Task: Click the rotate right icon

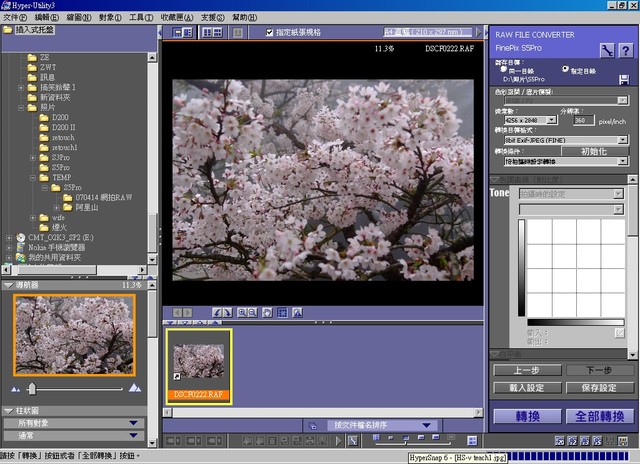Action: pyautogui.click(x=227, y=313)
